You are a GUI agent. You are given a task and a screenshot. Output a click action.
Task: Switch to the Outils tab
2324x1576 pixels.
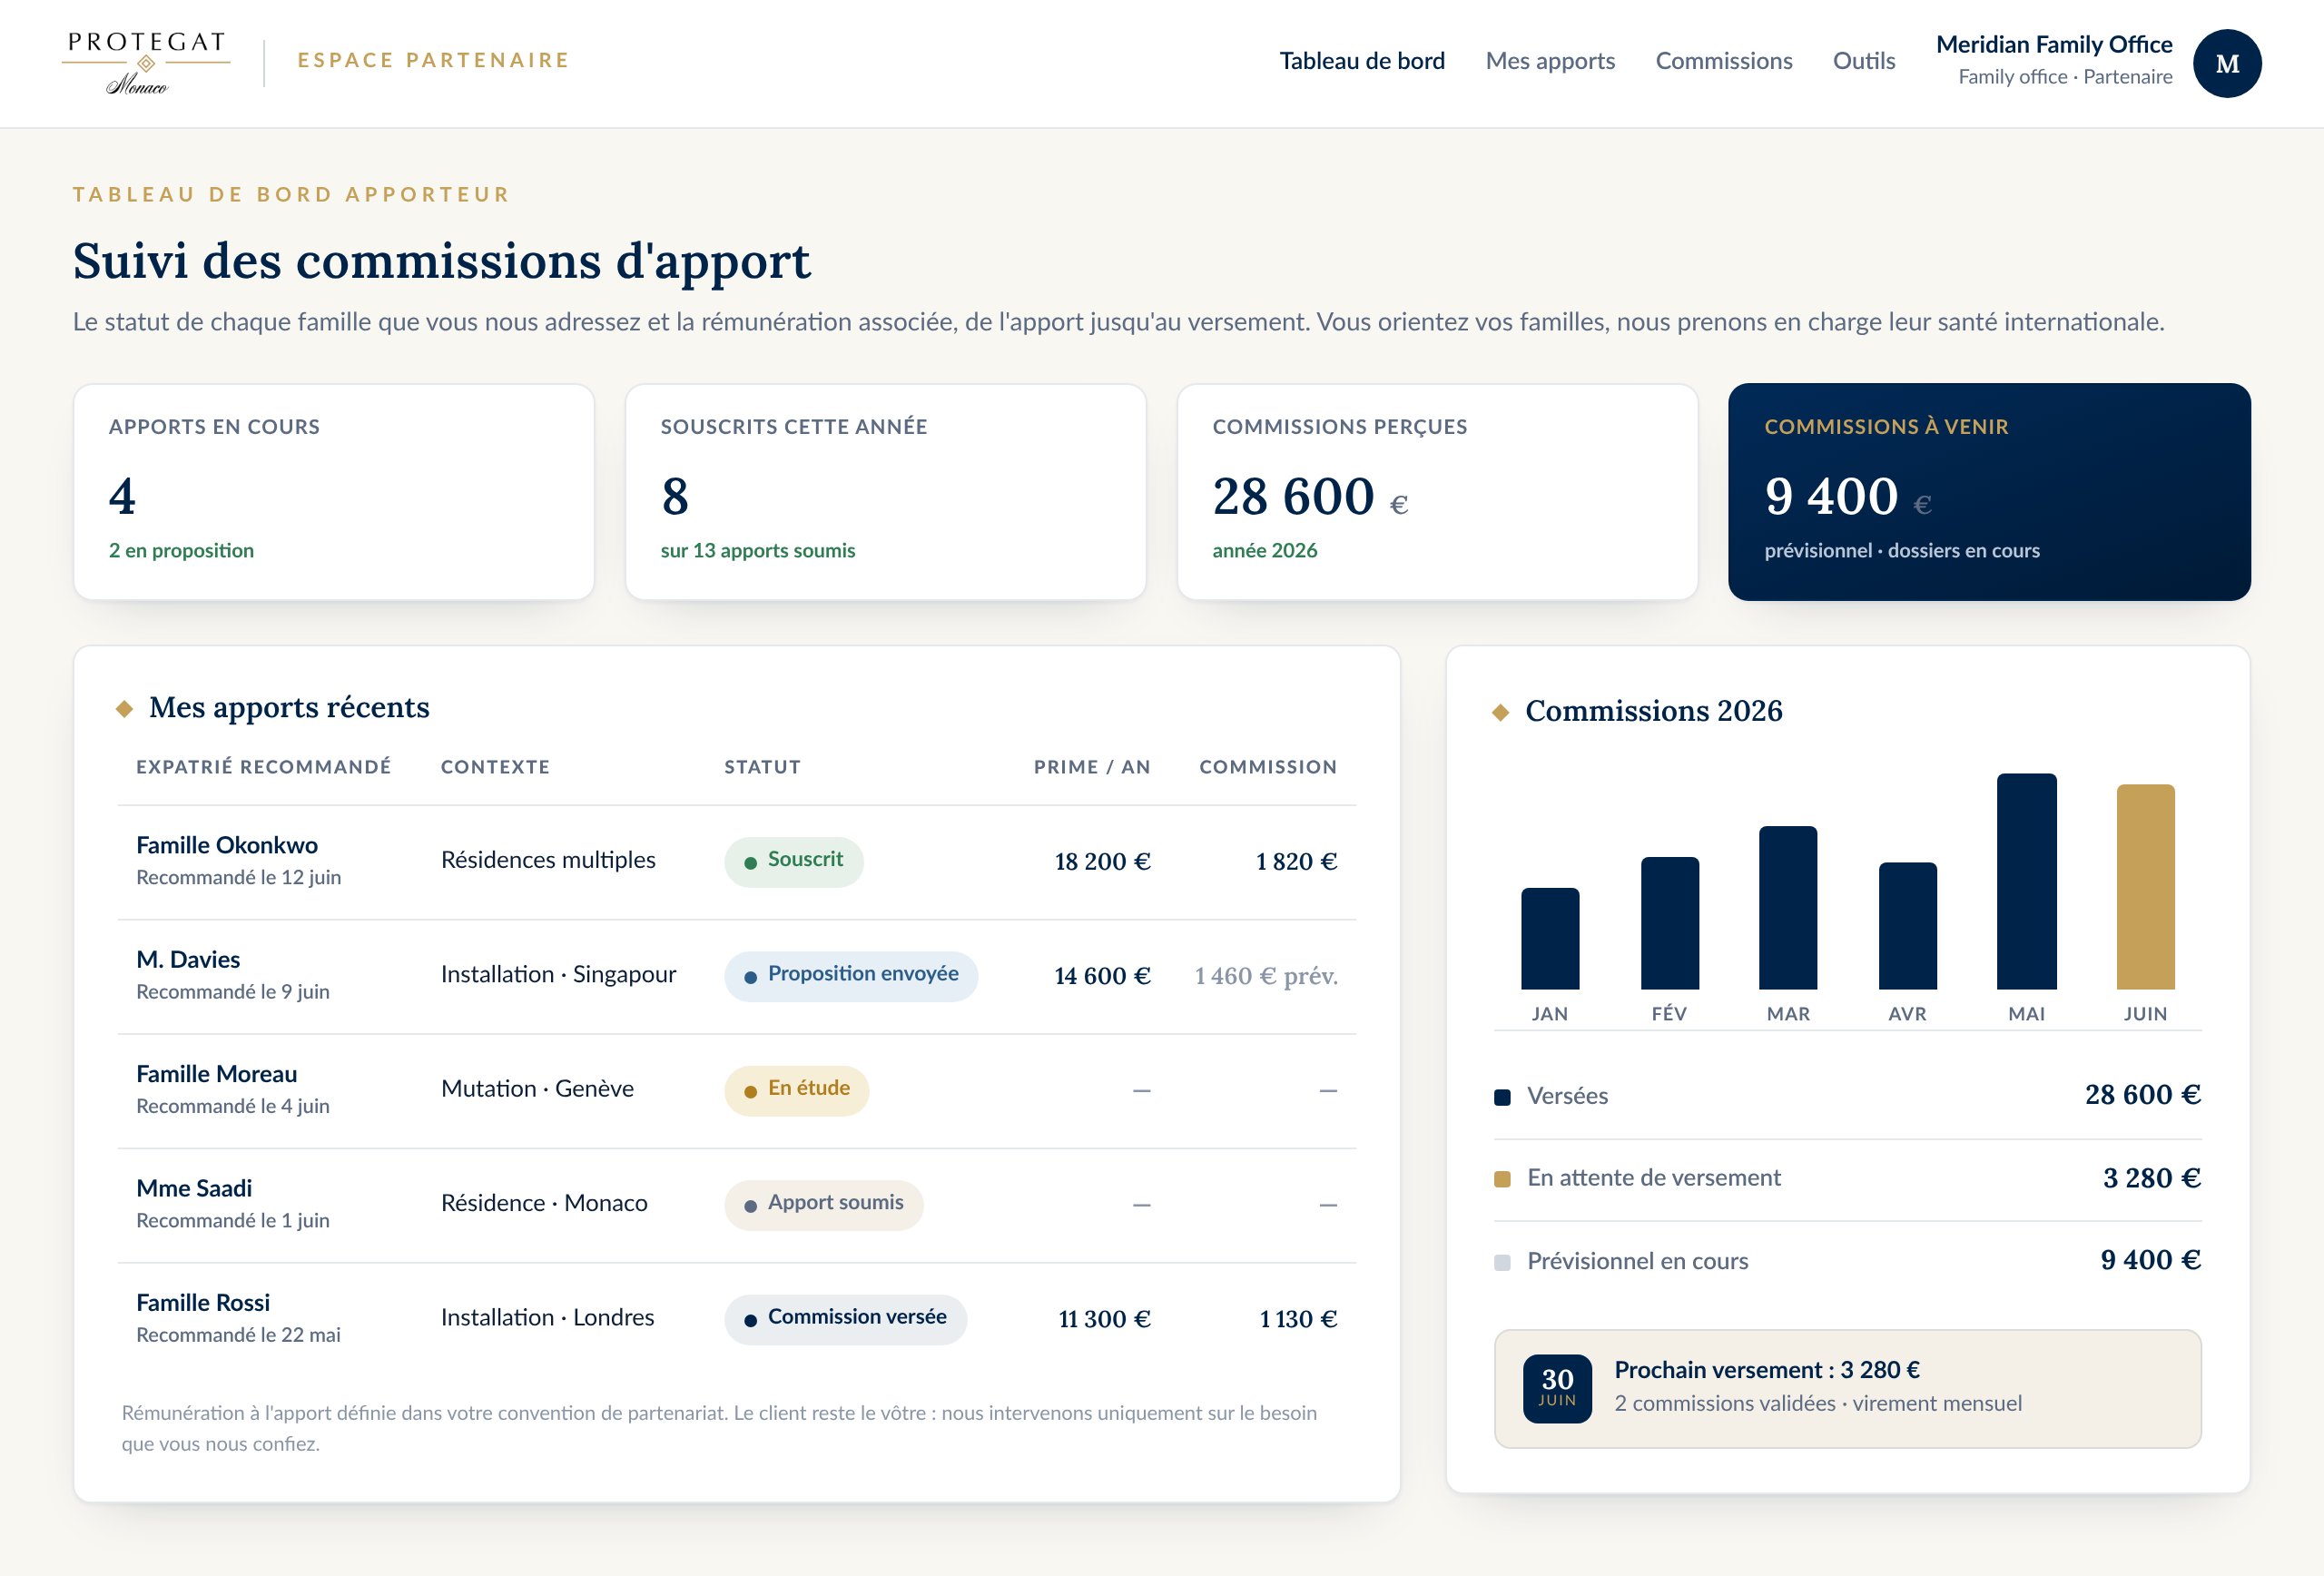coord(1863,61)
